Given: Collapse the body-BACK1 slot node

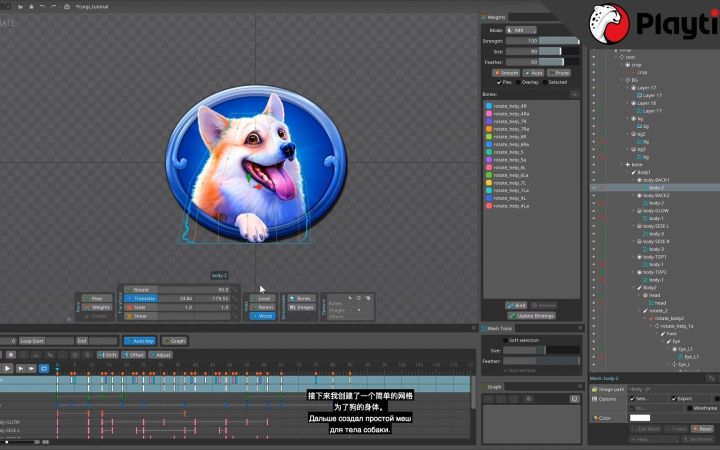Looking at the screenshot, I should [x=634, y=180].
